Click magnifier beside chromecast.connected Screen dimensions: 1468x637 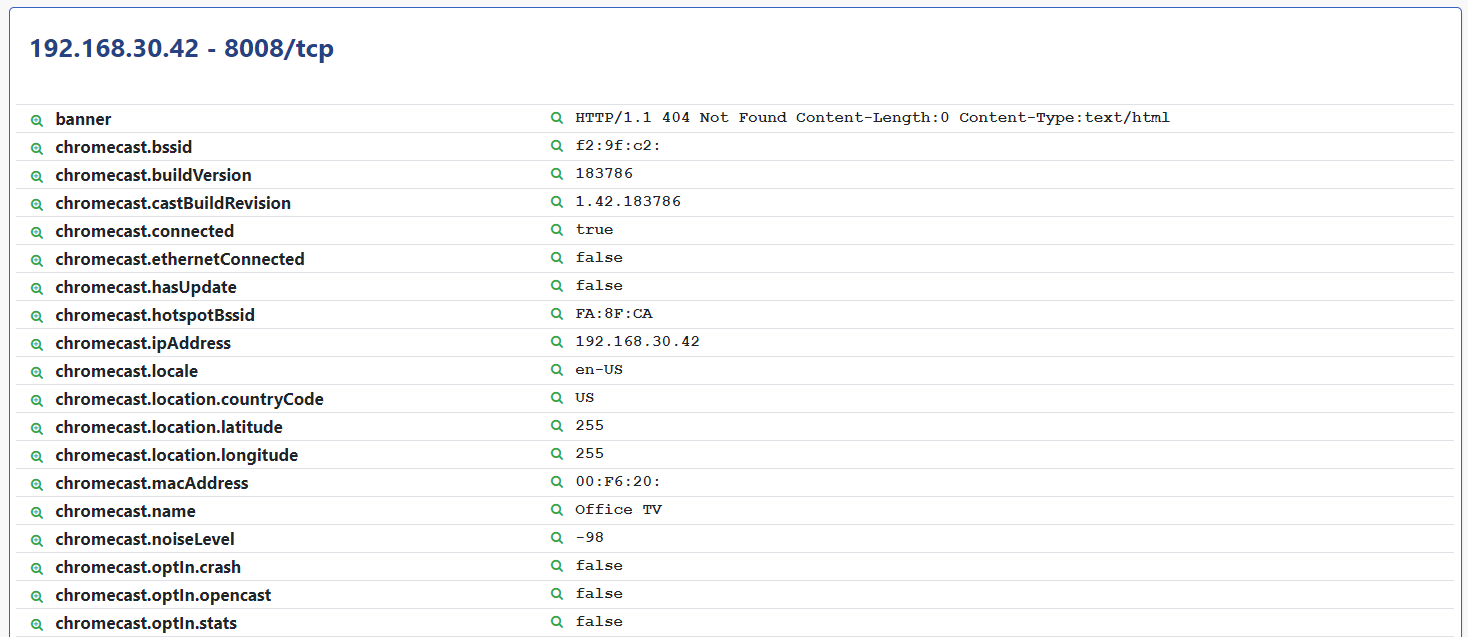click(x=37, y=231)
